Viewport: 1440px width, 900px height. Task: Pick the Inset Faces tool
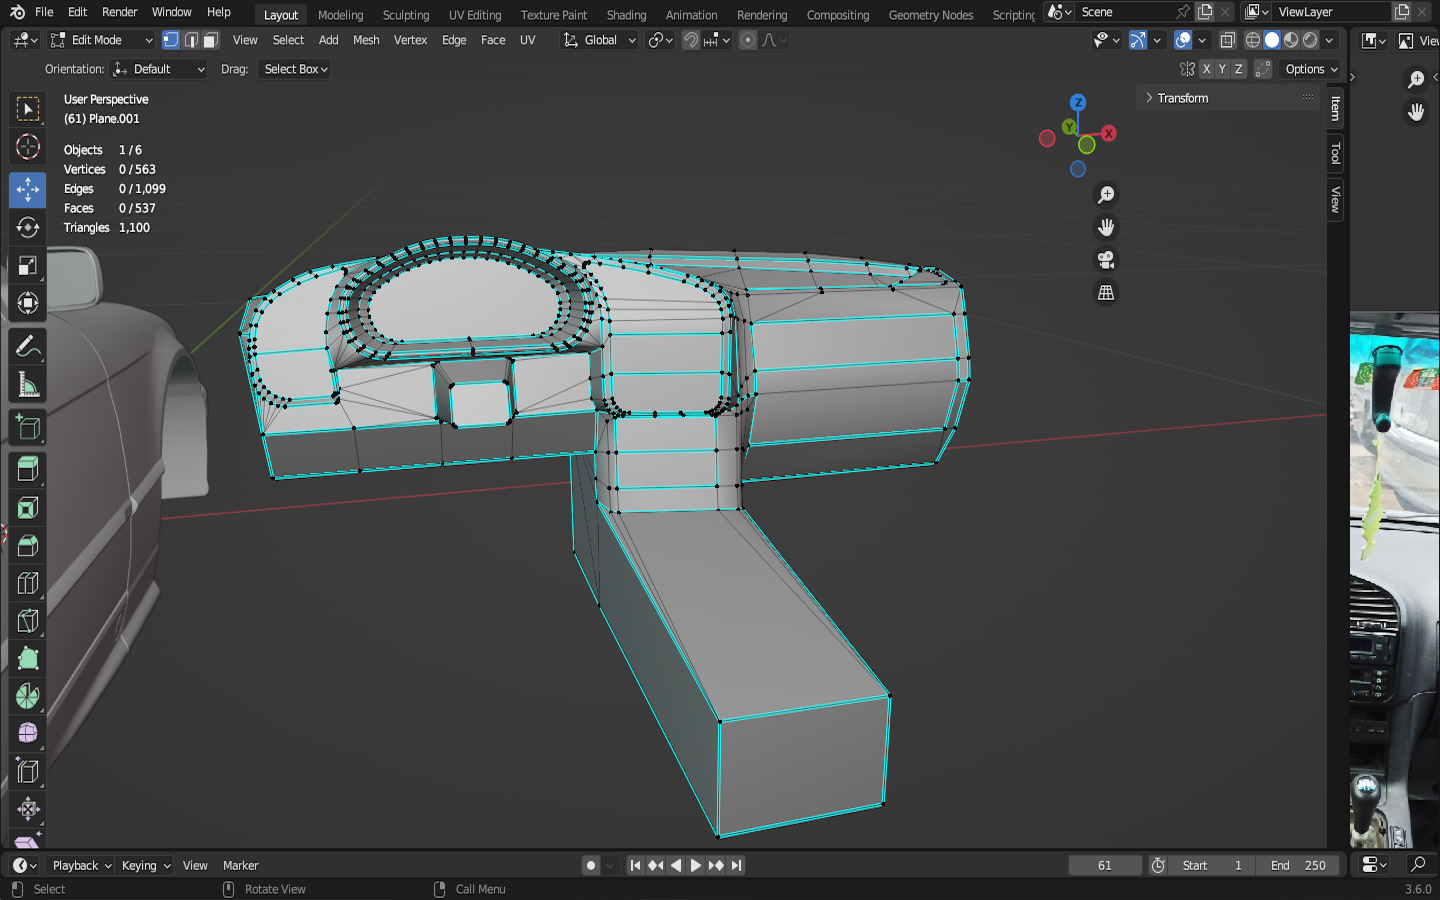27,508
